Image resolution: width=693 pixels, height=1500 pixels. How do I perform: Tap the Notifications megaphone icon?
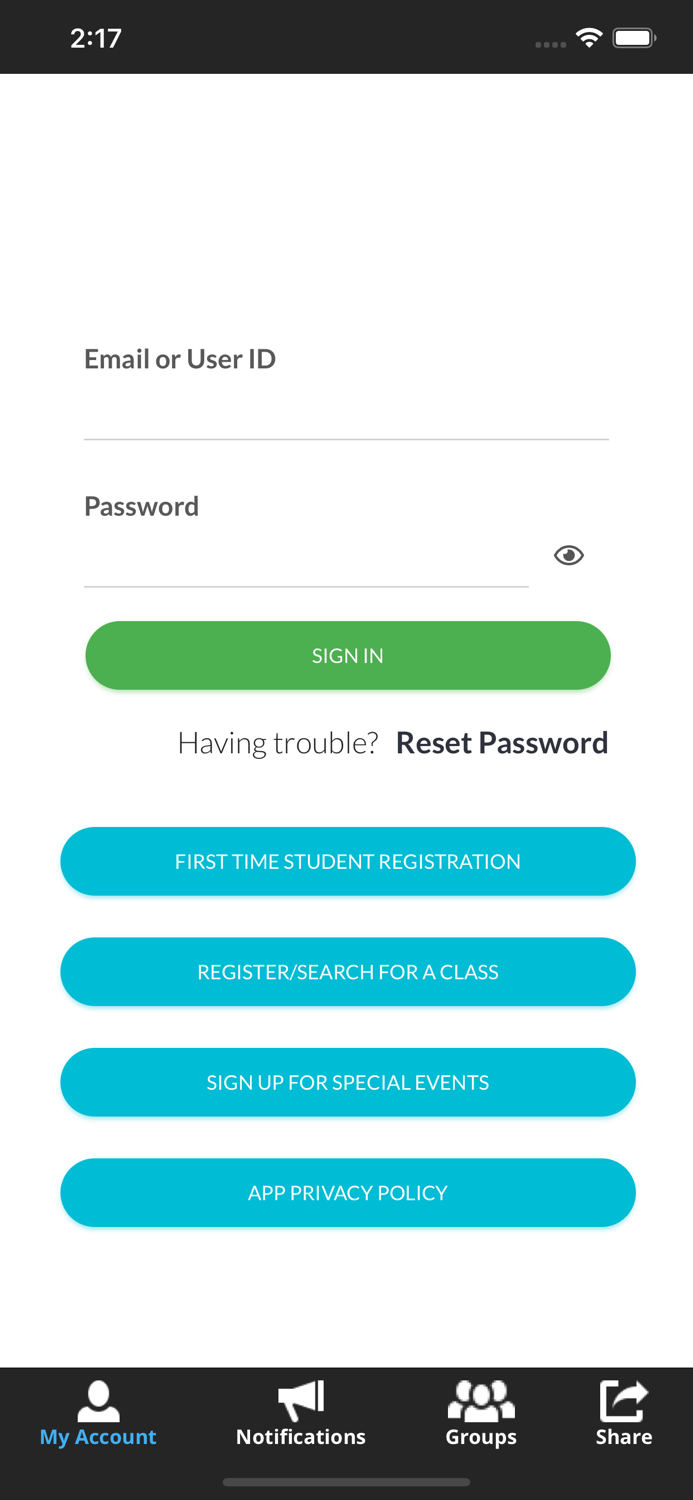[301, 1400]
